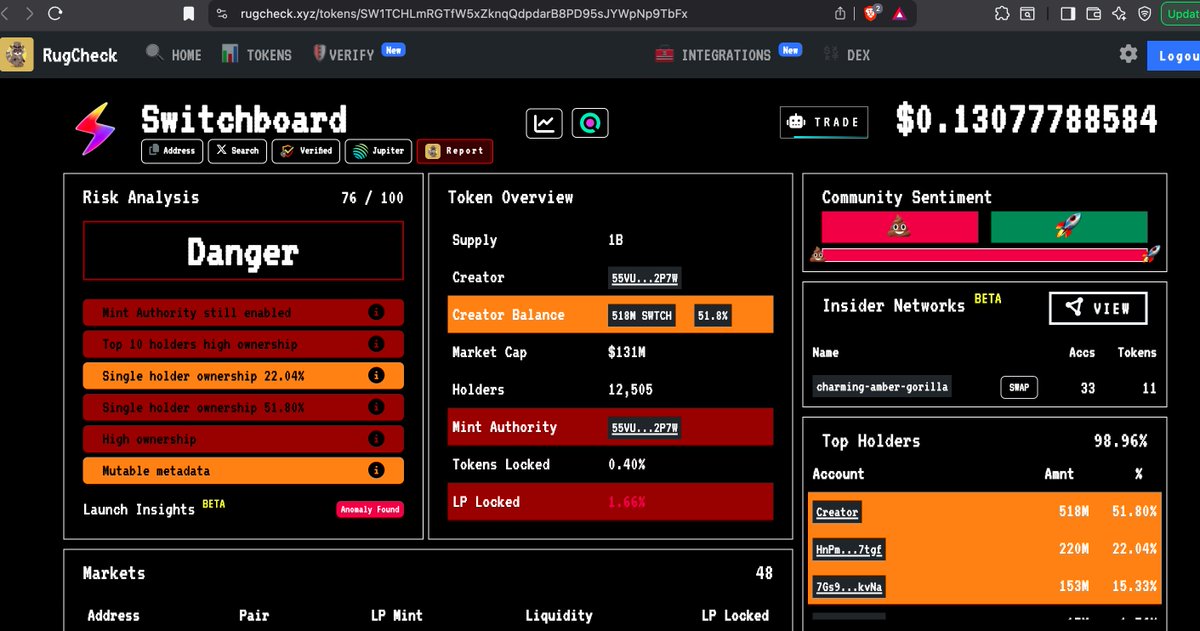Click info icon for Top 10 holders high ownership
Viewport: 1200px width, 631px height.
click(376, 344)
